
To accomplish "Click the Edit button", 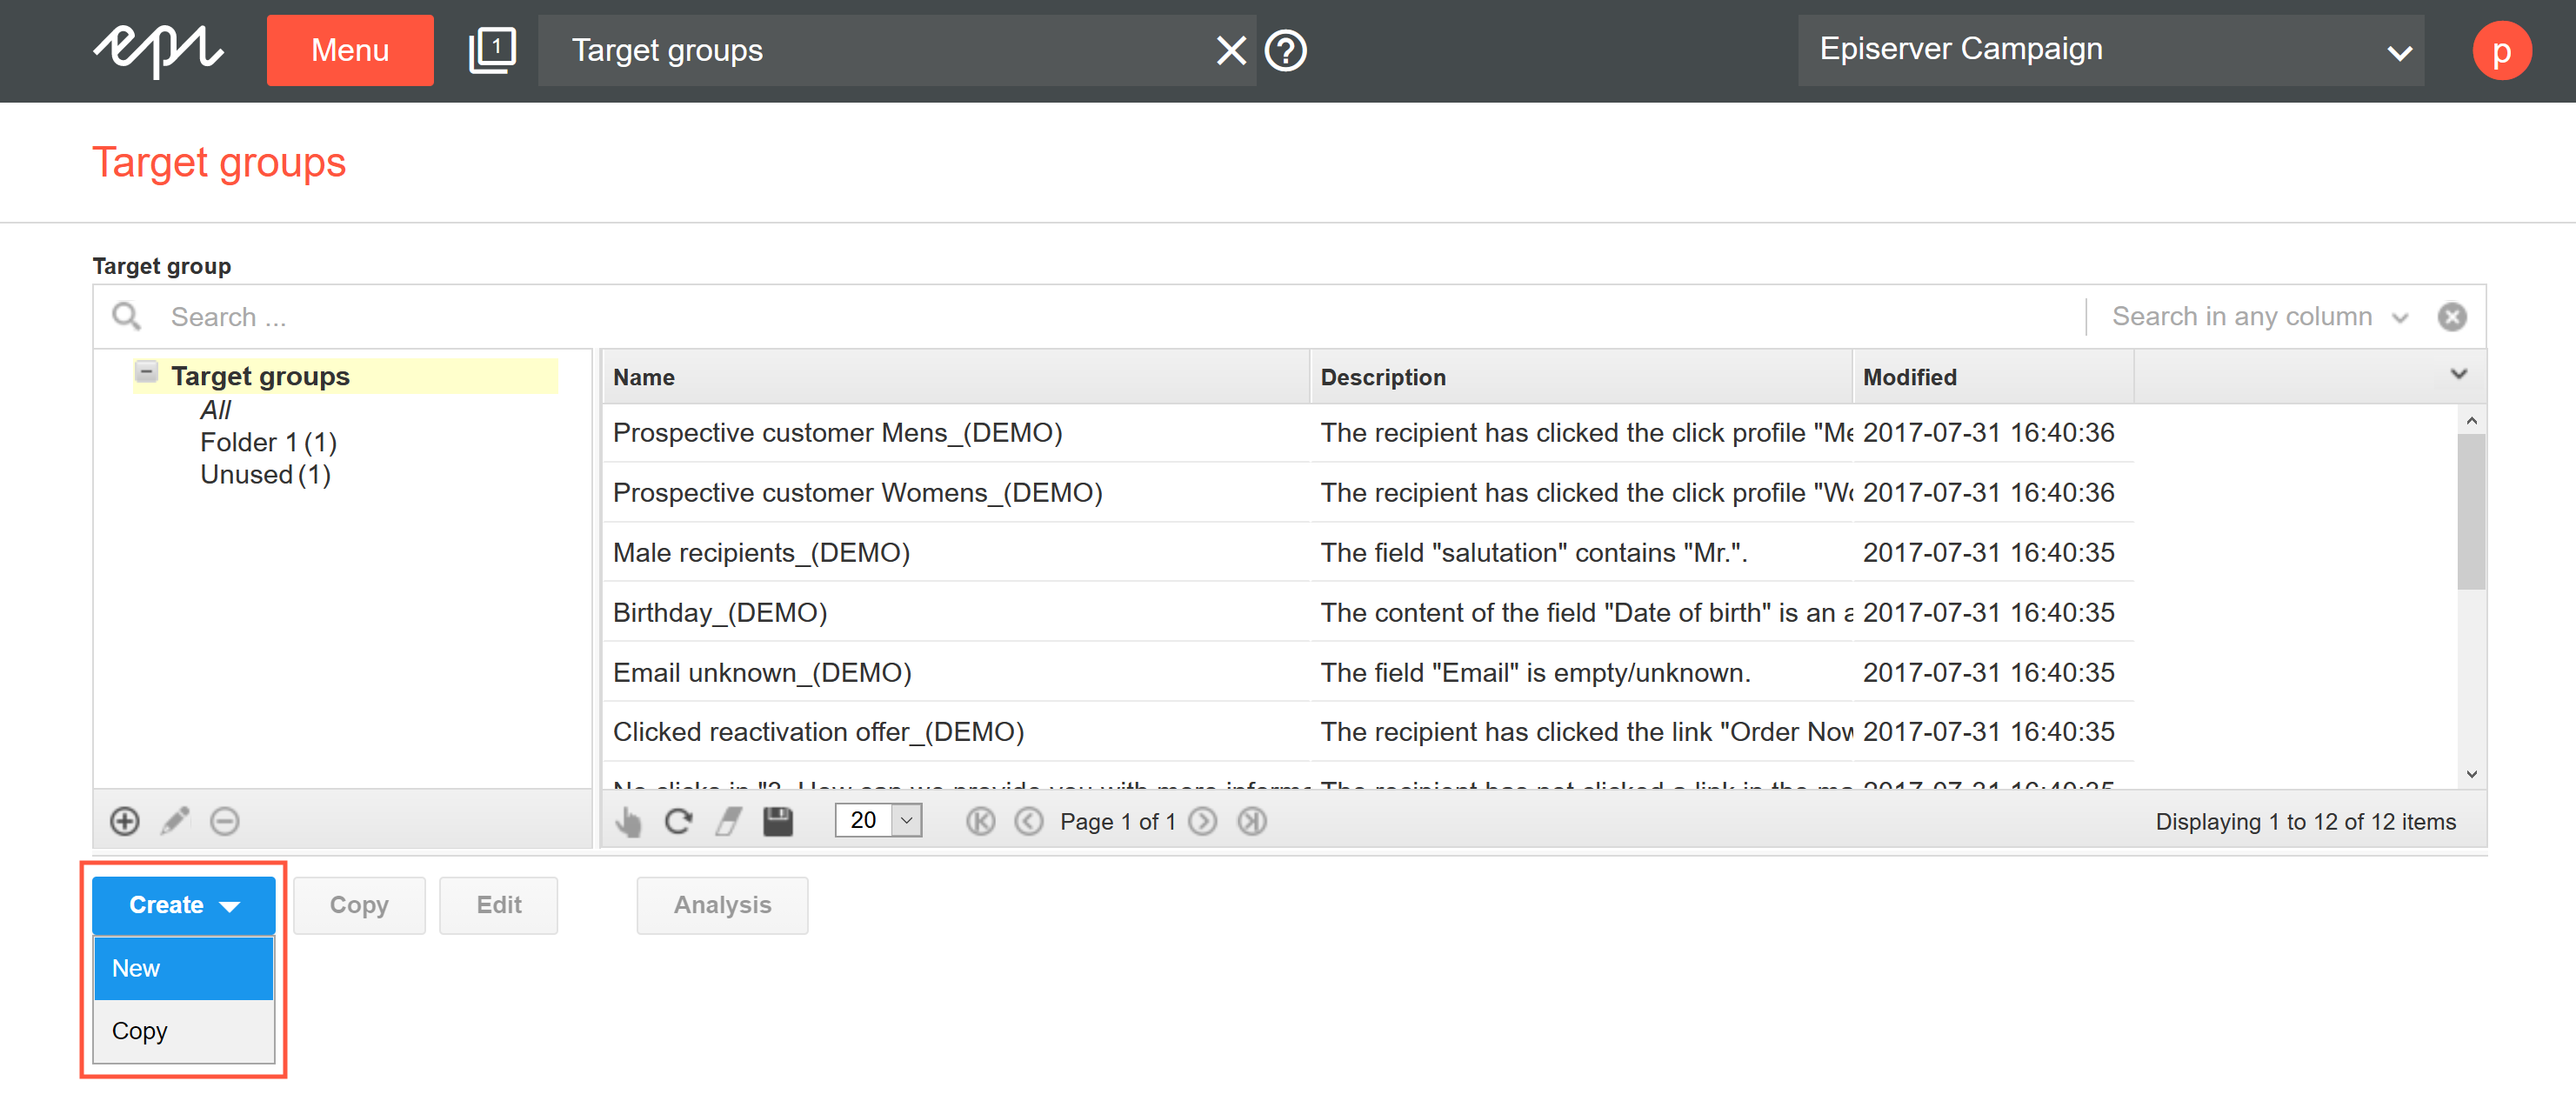I will click(x=496, y=902).
